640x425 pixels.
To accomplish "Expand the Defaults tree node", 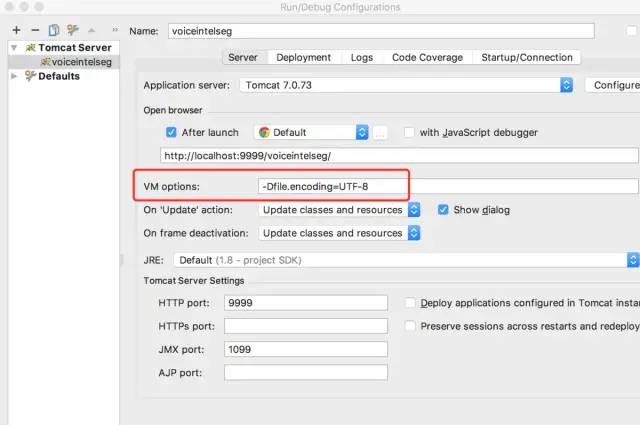I will [x=14, y=76].
